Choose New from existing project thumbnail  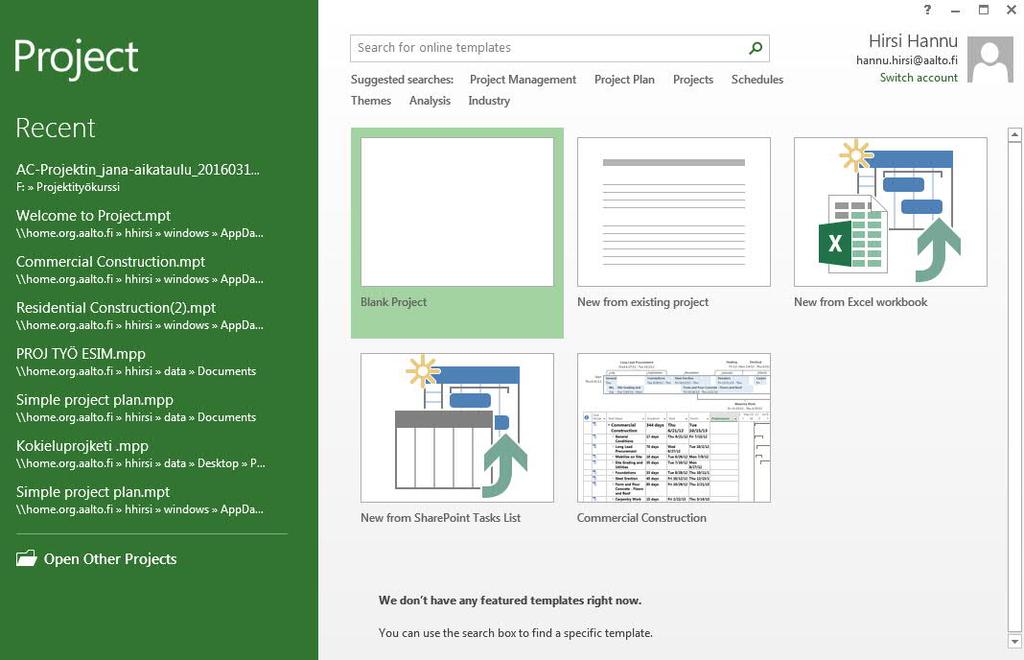[x=674, y=212]
